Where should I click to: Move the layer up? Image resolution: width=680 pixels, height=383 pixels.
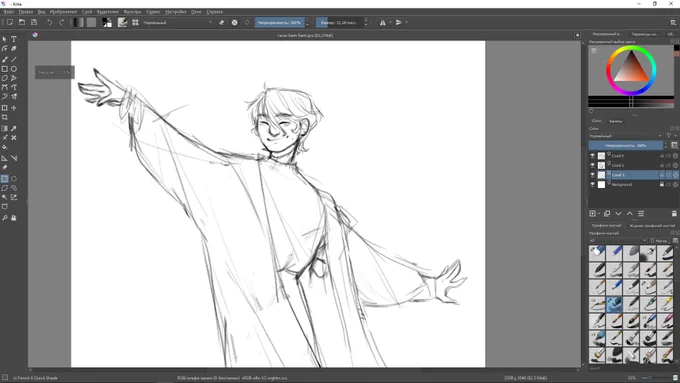[x=629, y=213]
